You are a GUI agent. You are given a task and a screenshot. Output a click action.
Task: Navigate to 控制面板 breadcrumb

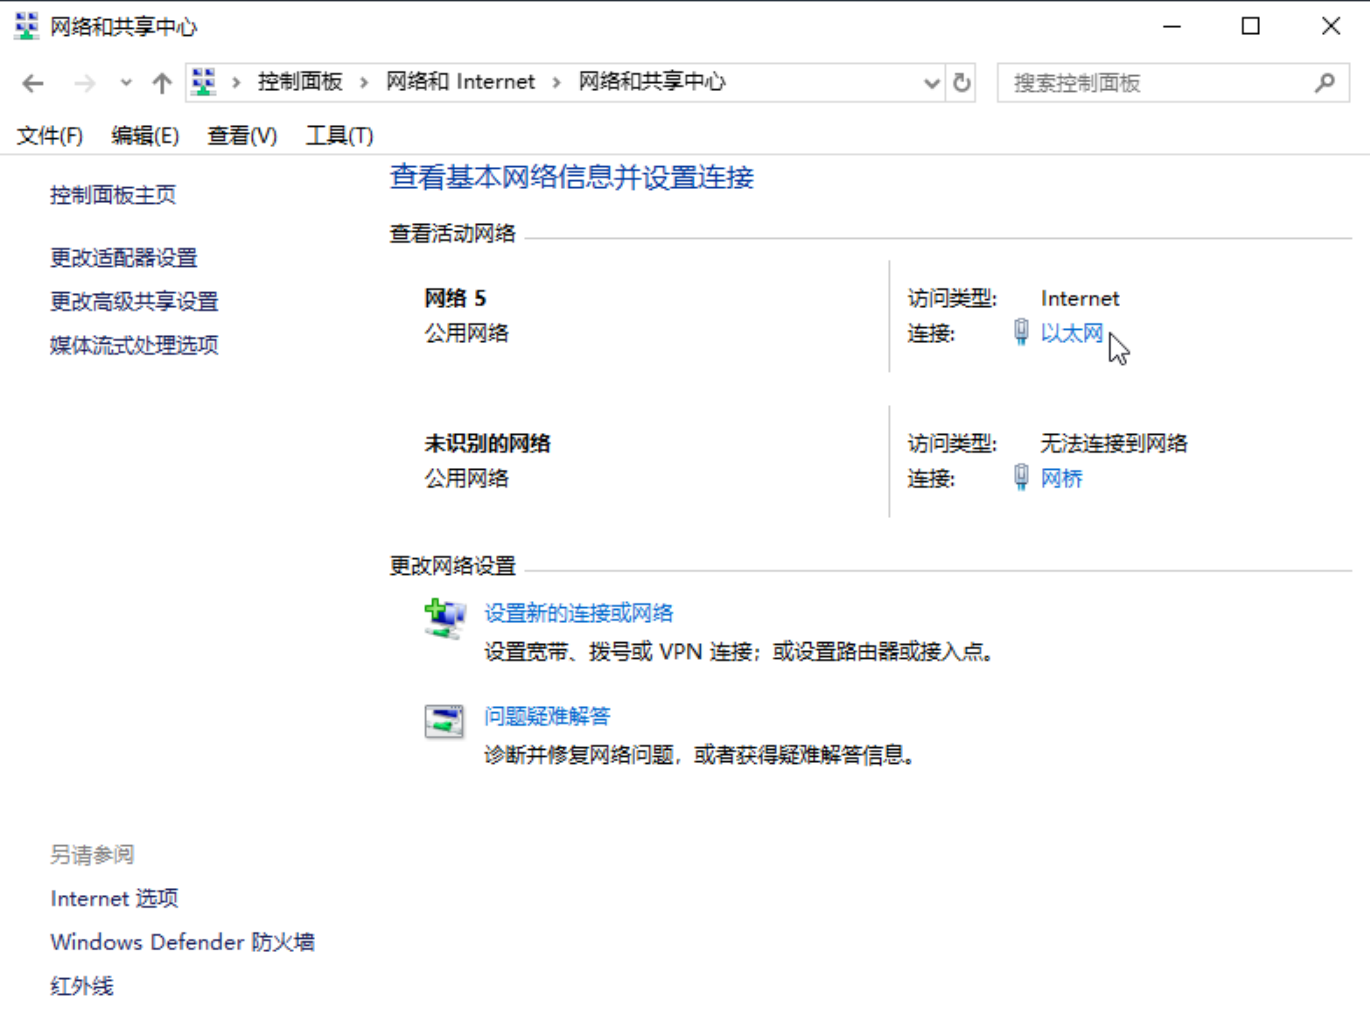[x=300, y=82]
